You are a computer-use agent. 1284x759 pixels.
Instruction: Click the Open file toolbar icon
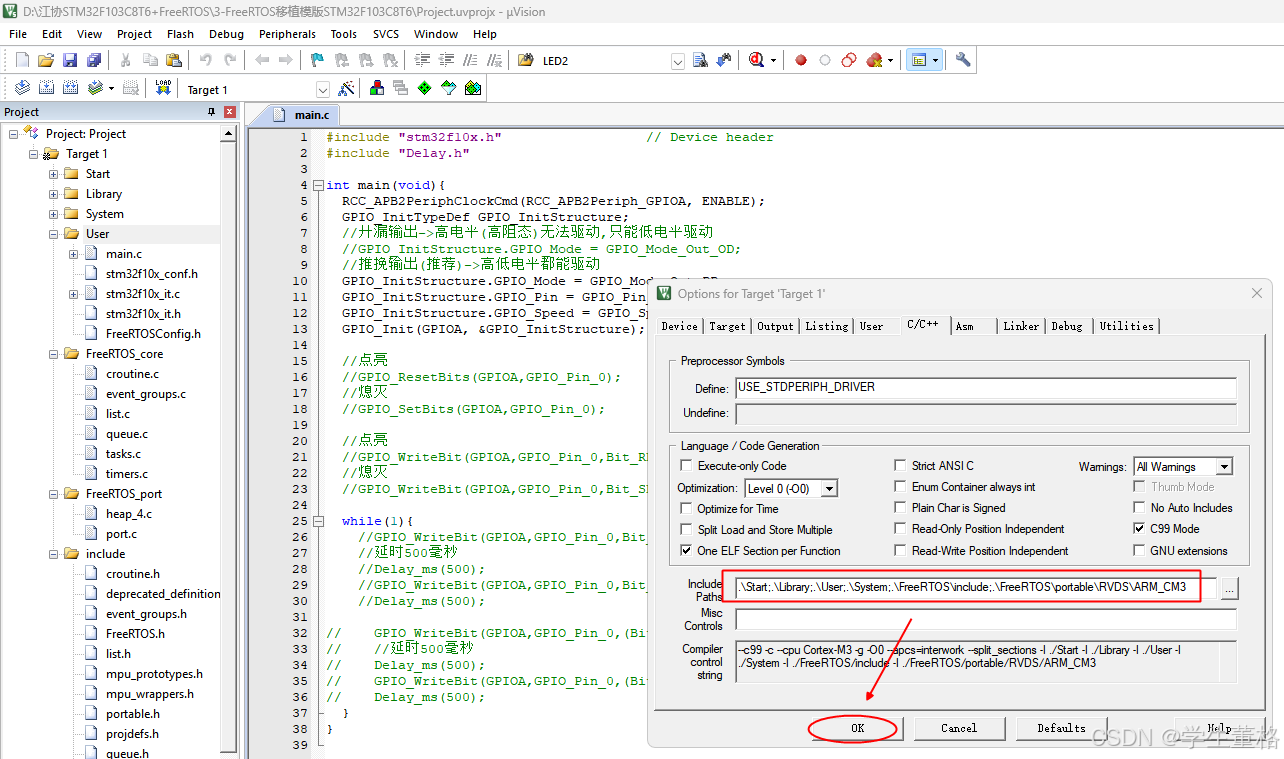click(46, 60)
